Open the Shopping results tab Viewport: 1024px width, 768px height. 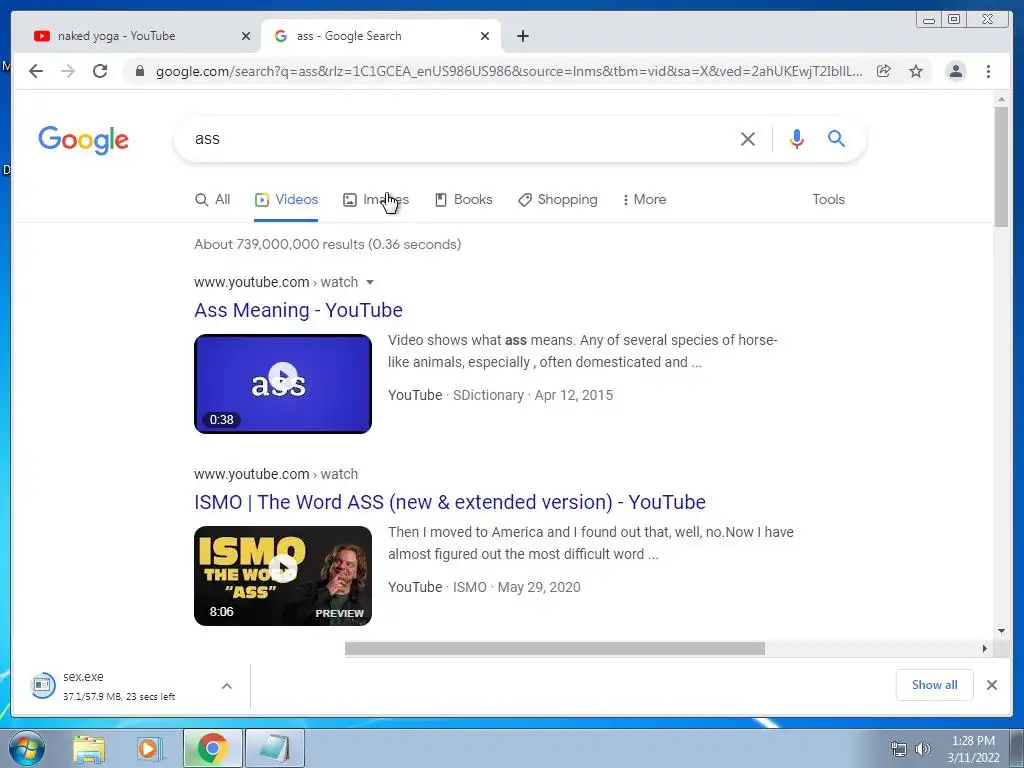point(558,200)
